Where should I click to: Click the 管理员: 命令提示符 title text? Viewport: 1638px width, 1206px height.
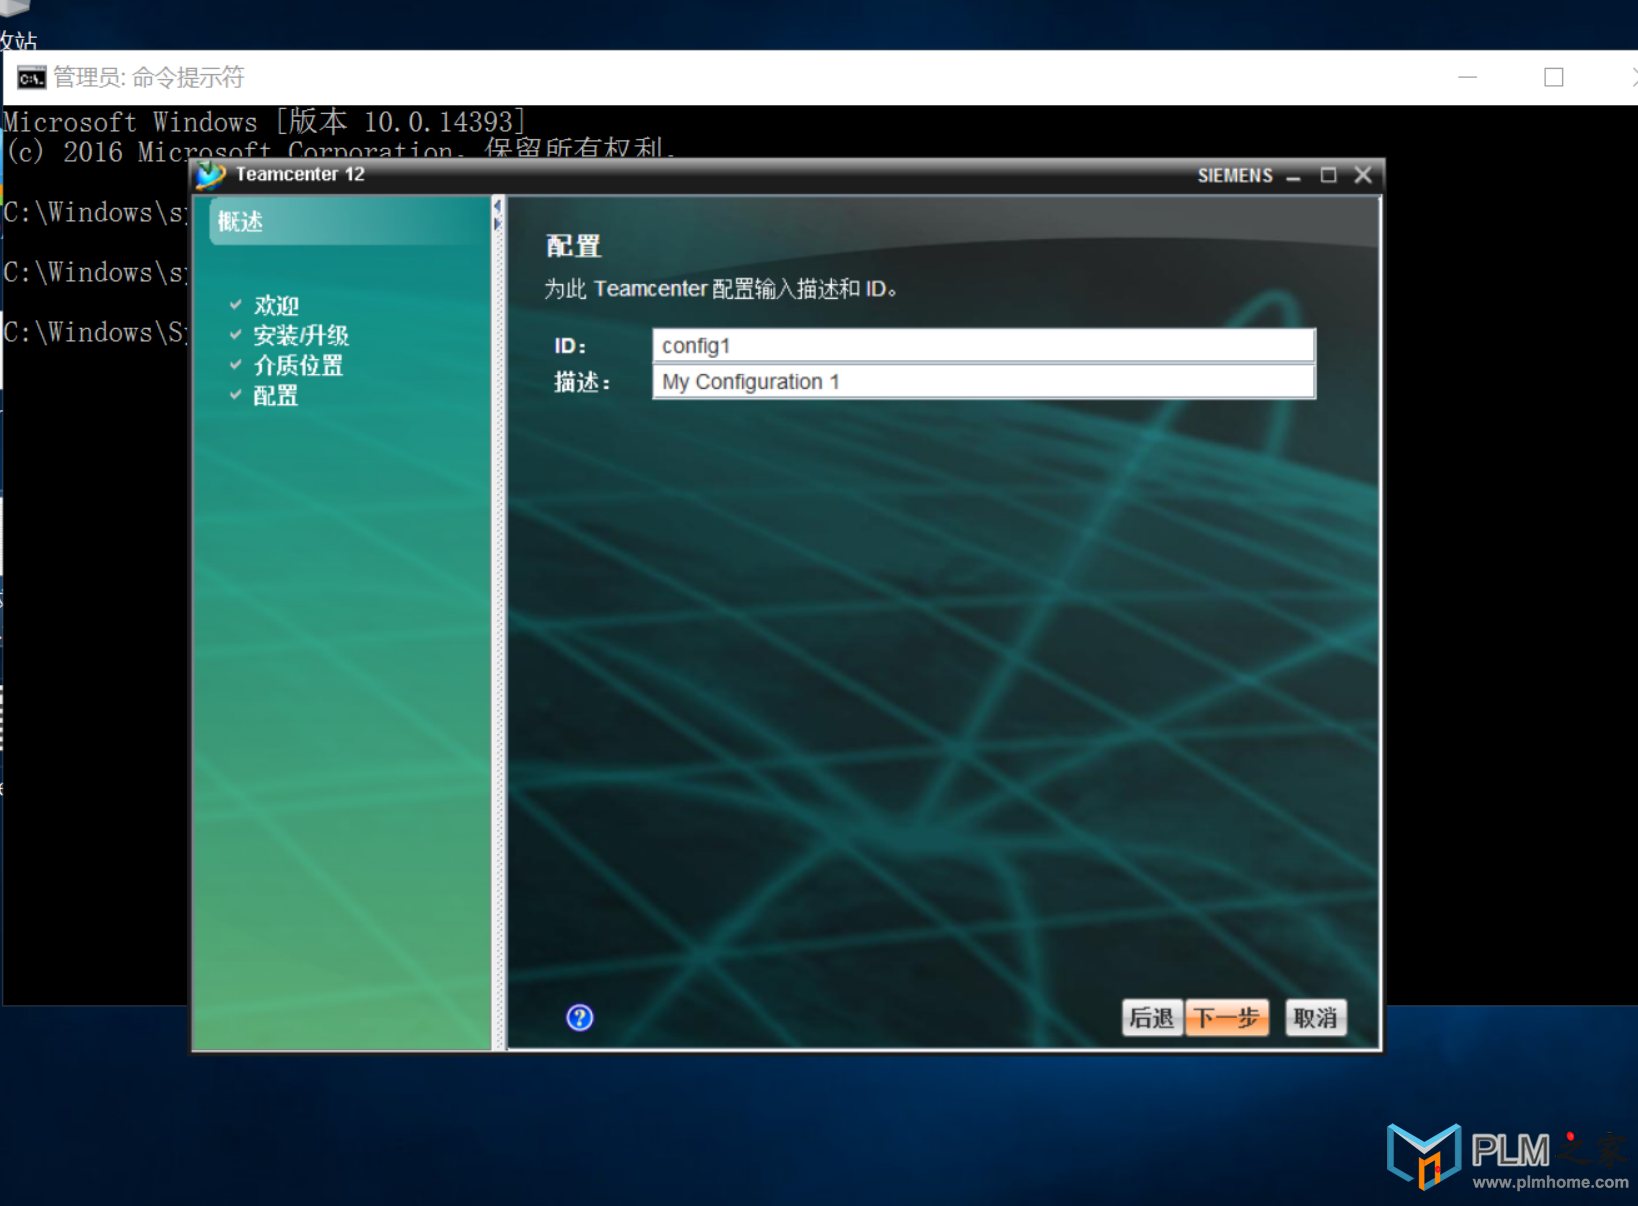(148, 77)
